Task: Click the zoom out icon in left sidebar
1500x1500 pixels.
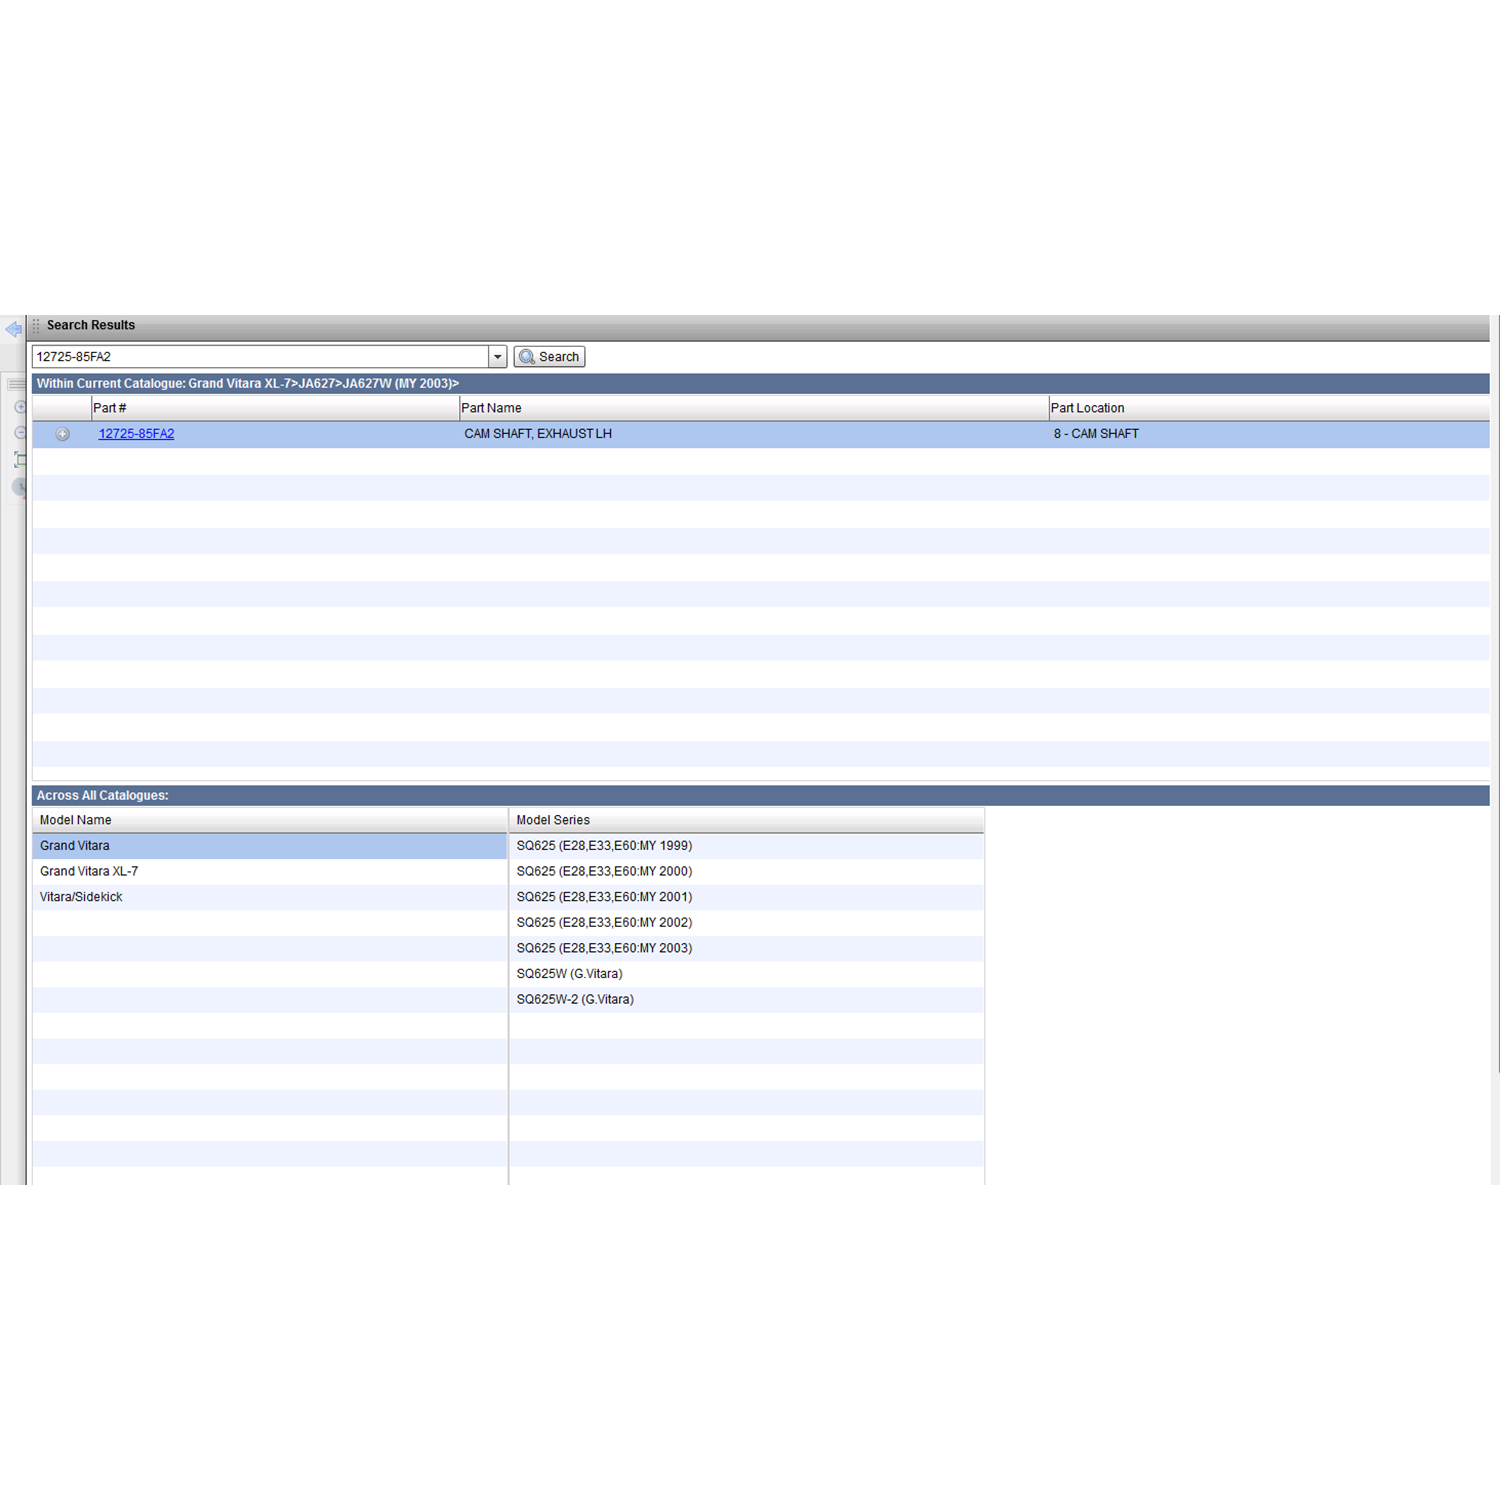Action: point(20,433)
